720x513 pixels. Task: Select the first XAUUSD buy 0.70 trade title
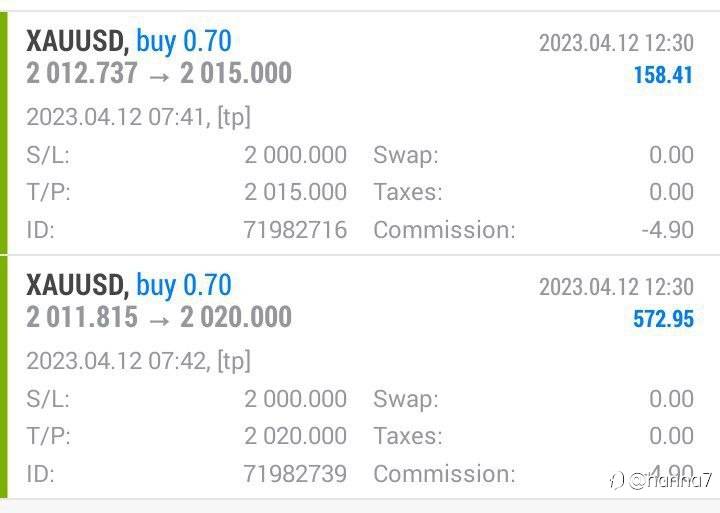click(128, 41)
